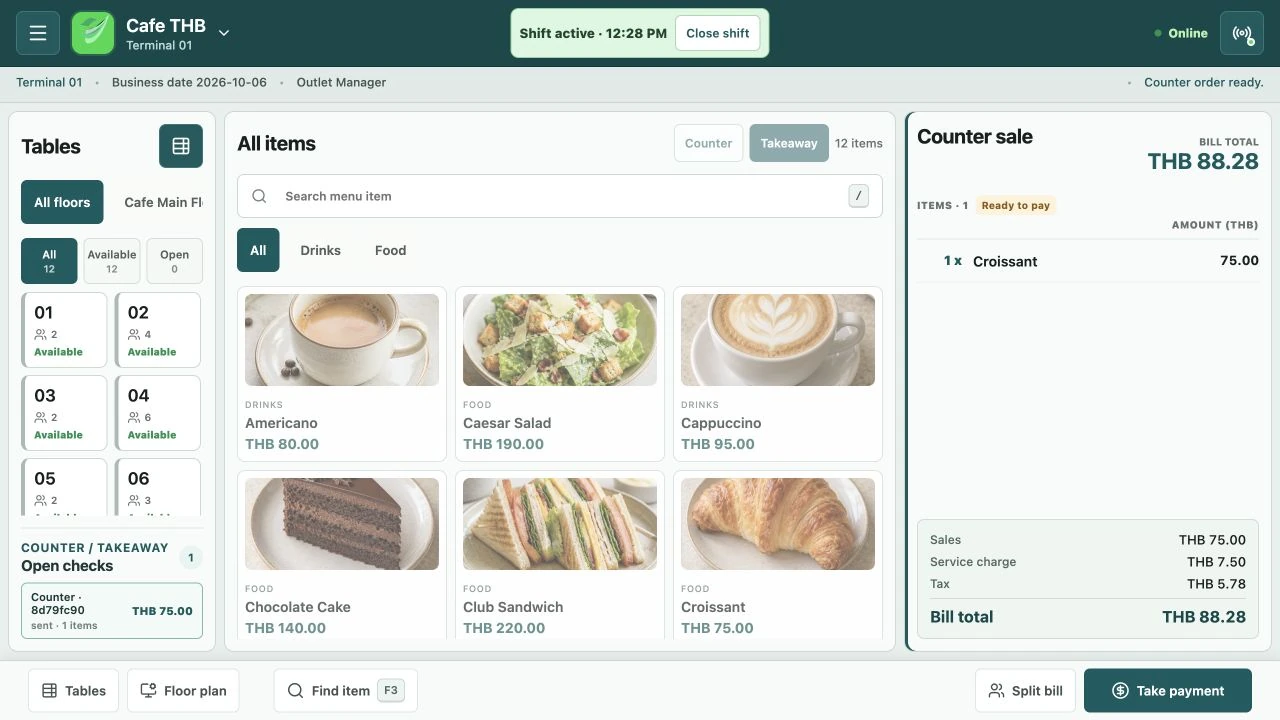Switch order type to Counter
The height and width of the screenshot is (720, 1280).
pyautogui.click(x=708, y=143)
